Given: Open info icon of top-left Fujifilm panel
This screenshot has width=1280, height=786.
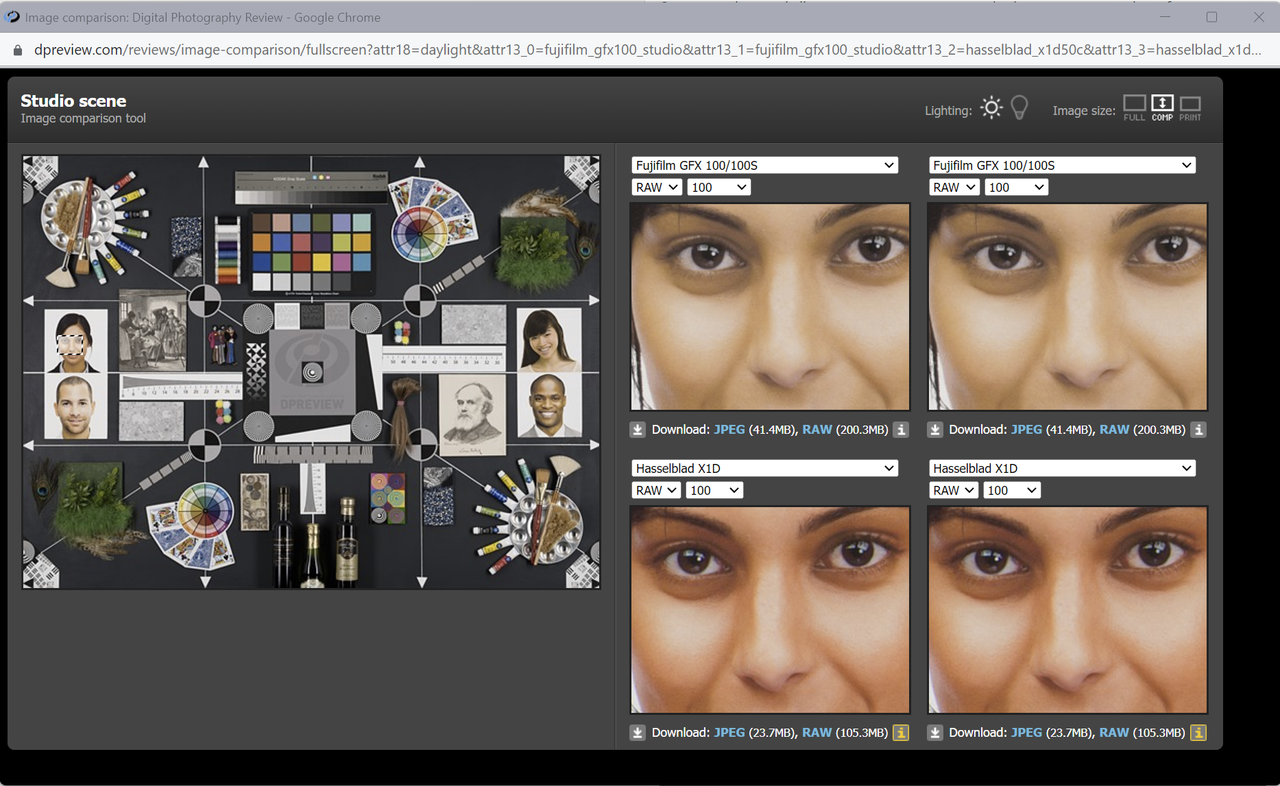Looking at the screenshot, I should (901, 429).
